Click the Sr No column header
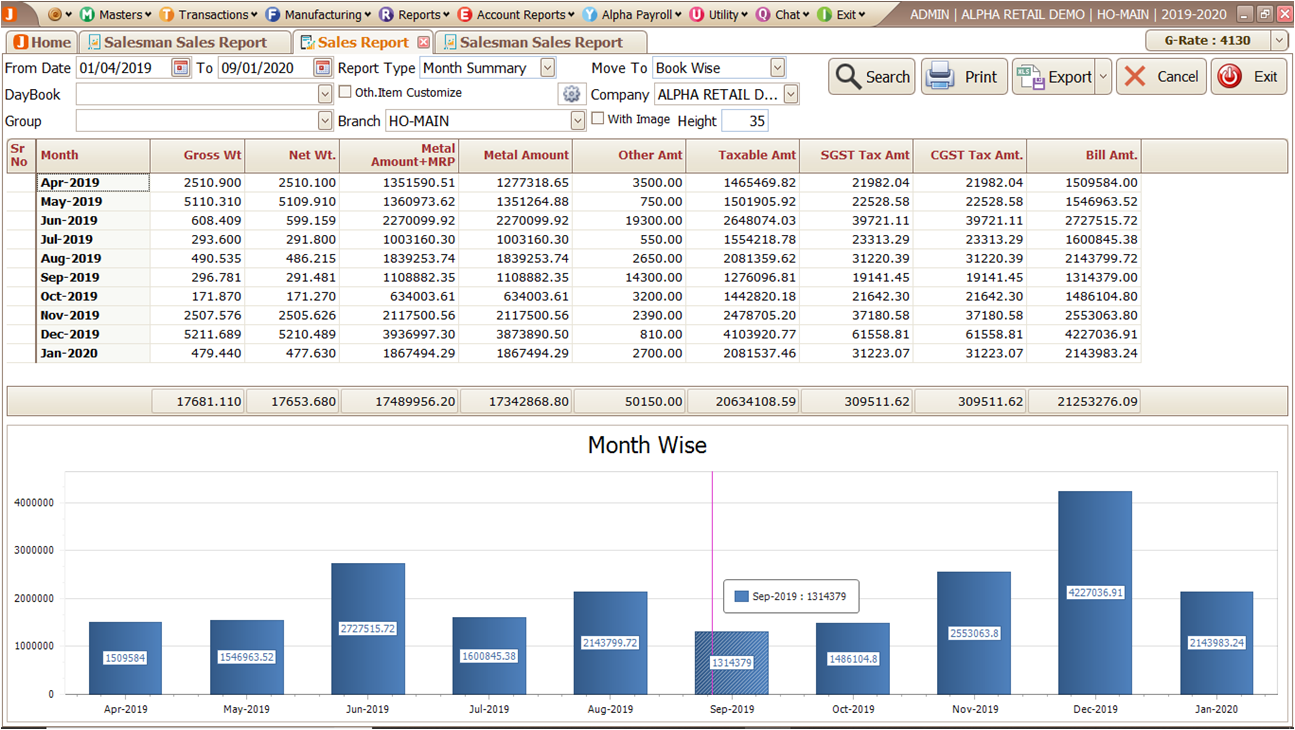1295x730 pixels. tap(20, 155)
